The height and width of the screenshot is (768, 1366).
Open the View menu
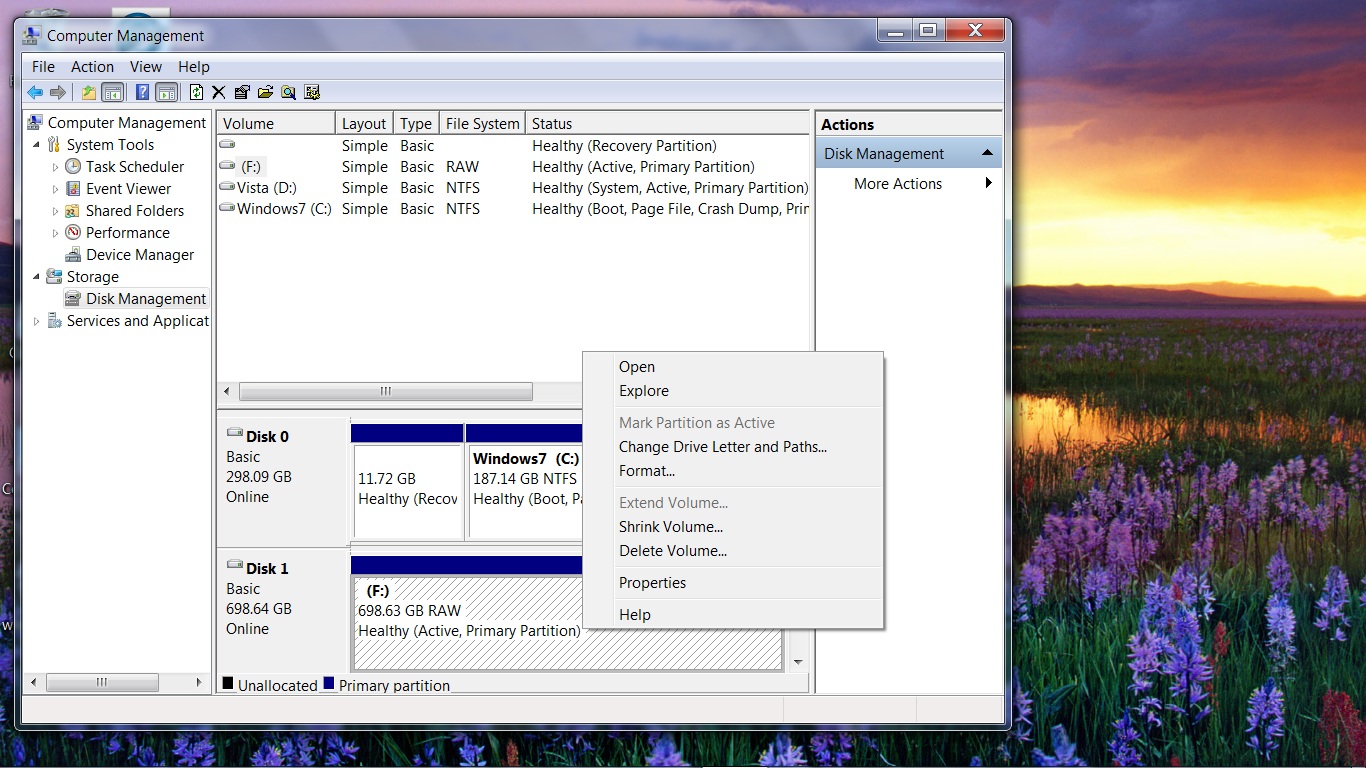coord(145,67)
